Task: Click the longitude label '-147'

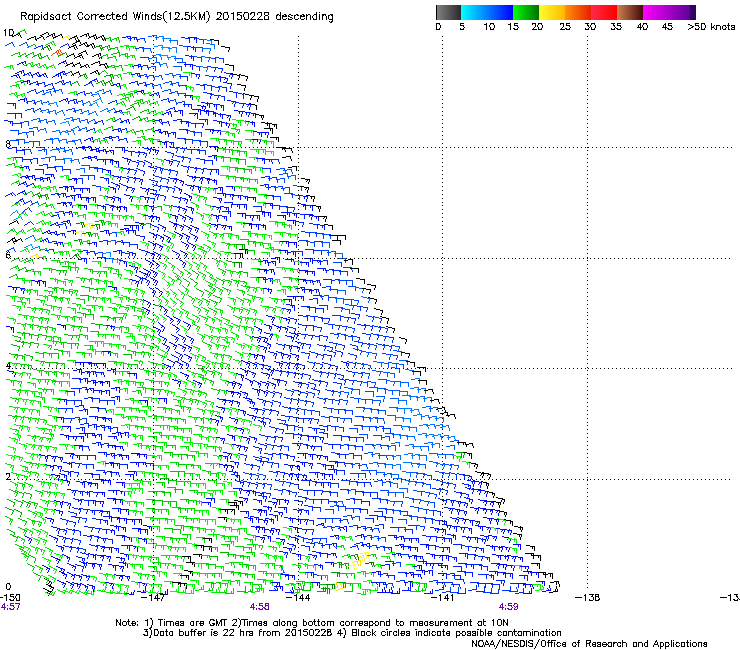Action: pyautogui.click(x=154, y=598)
